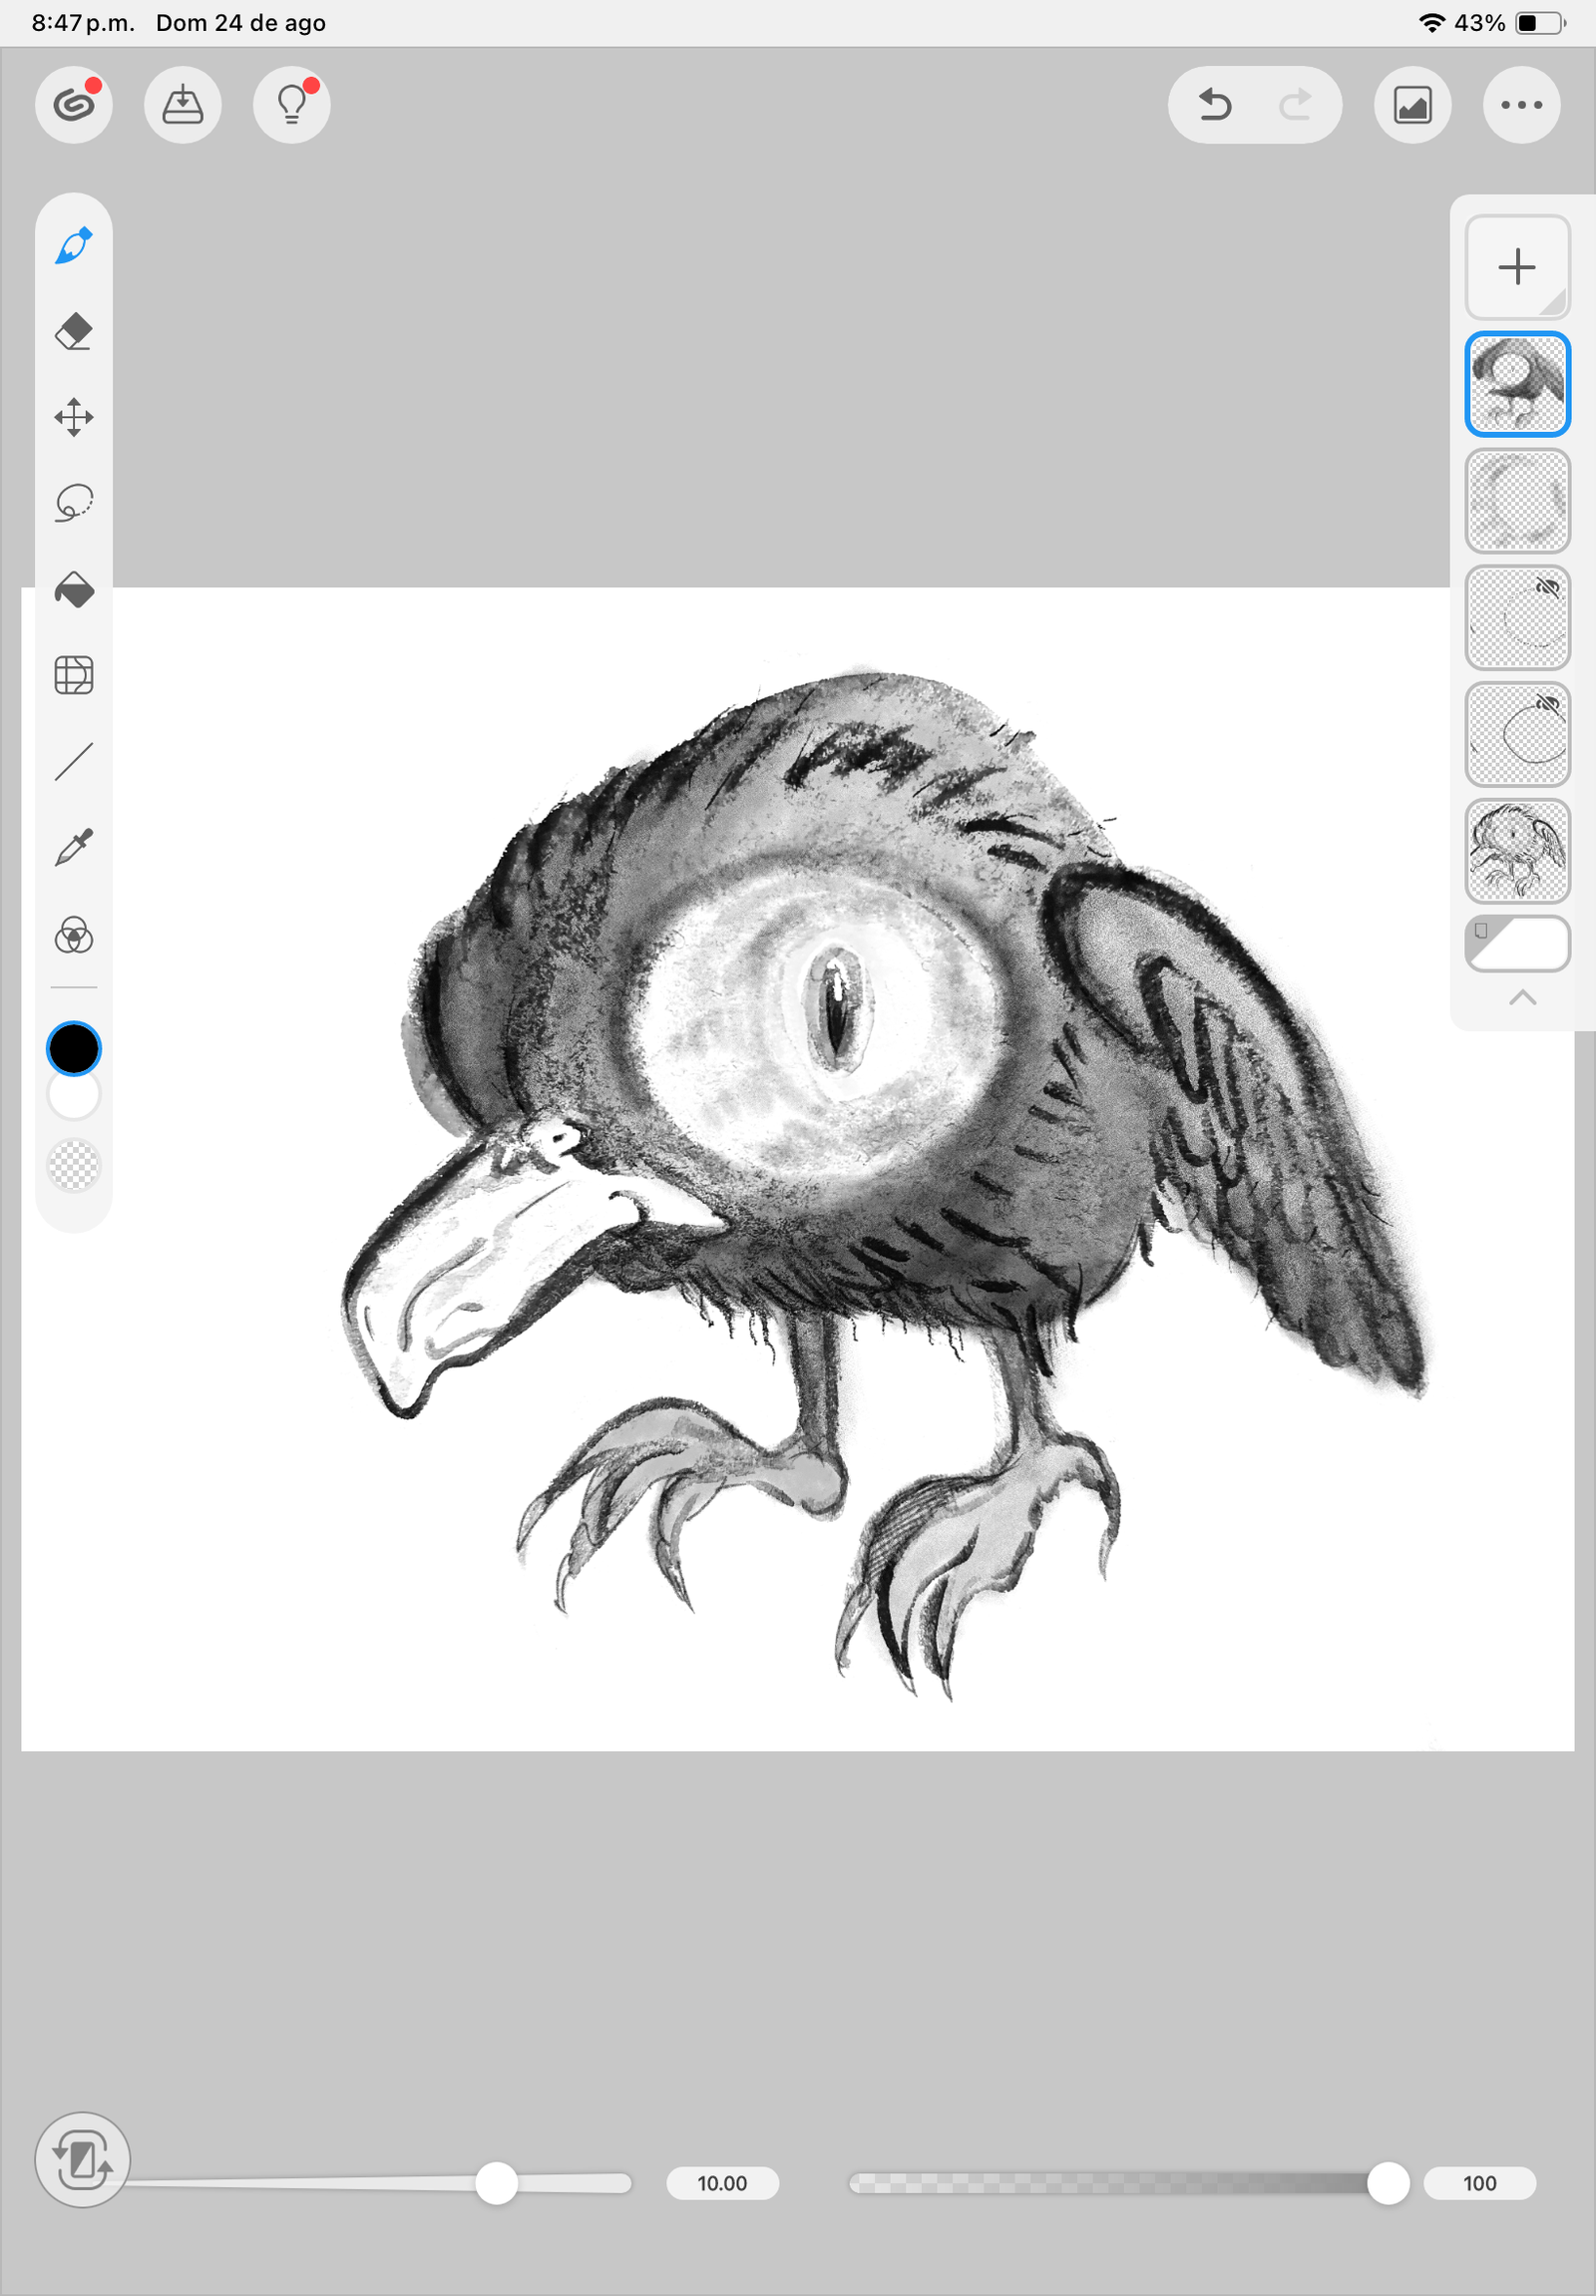Screen dimensions: 1596x2296
Task: Open the lightbulb tips icon
Action: pos(292,105)
